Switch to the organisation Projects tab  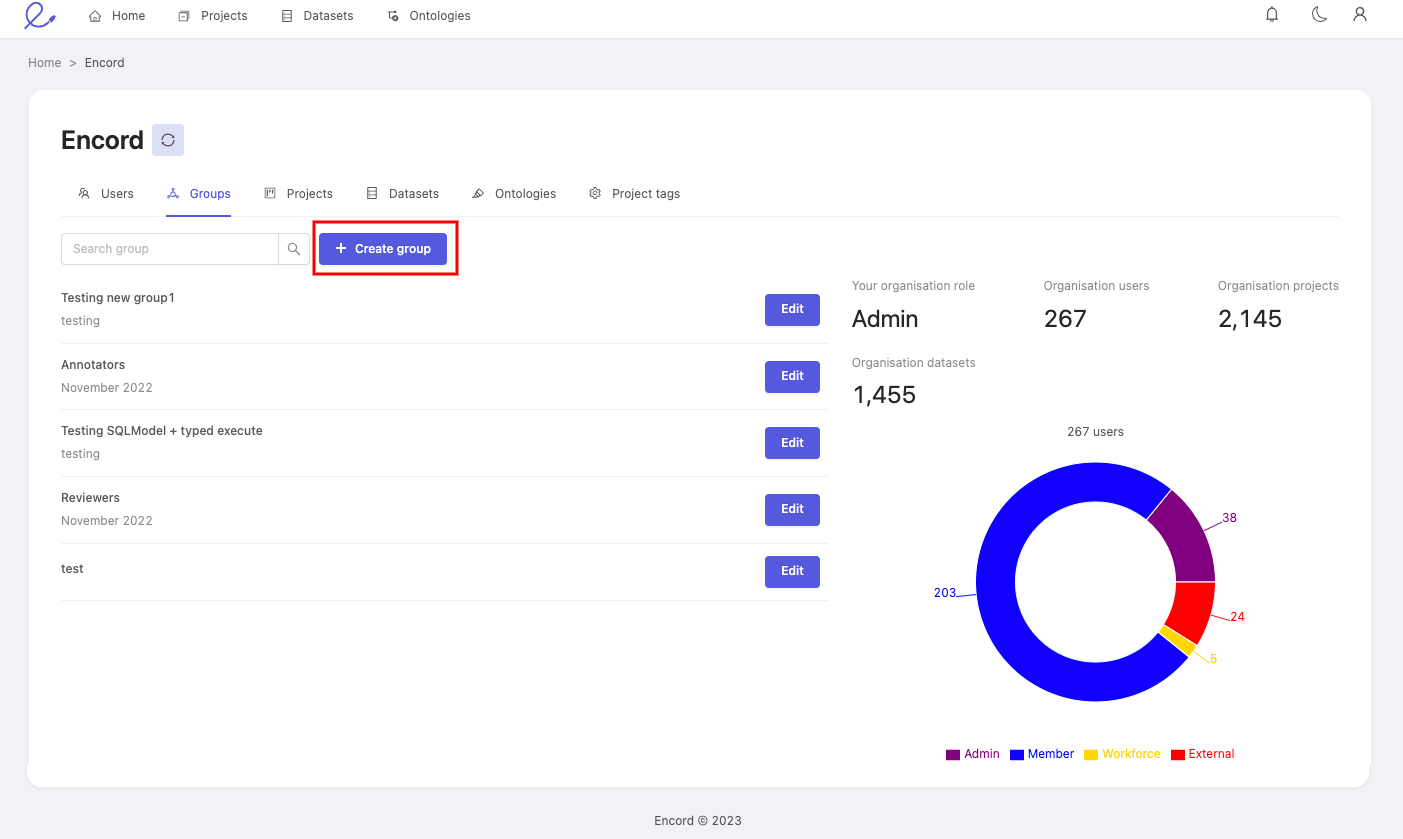click(x=298, y=193)
